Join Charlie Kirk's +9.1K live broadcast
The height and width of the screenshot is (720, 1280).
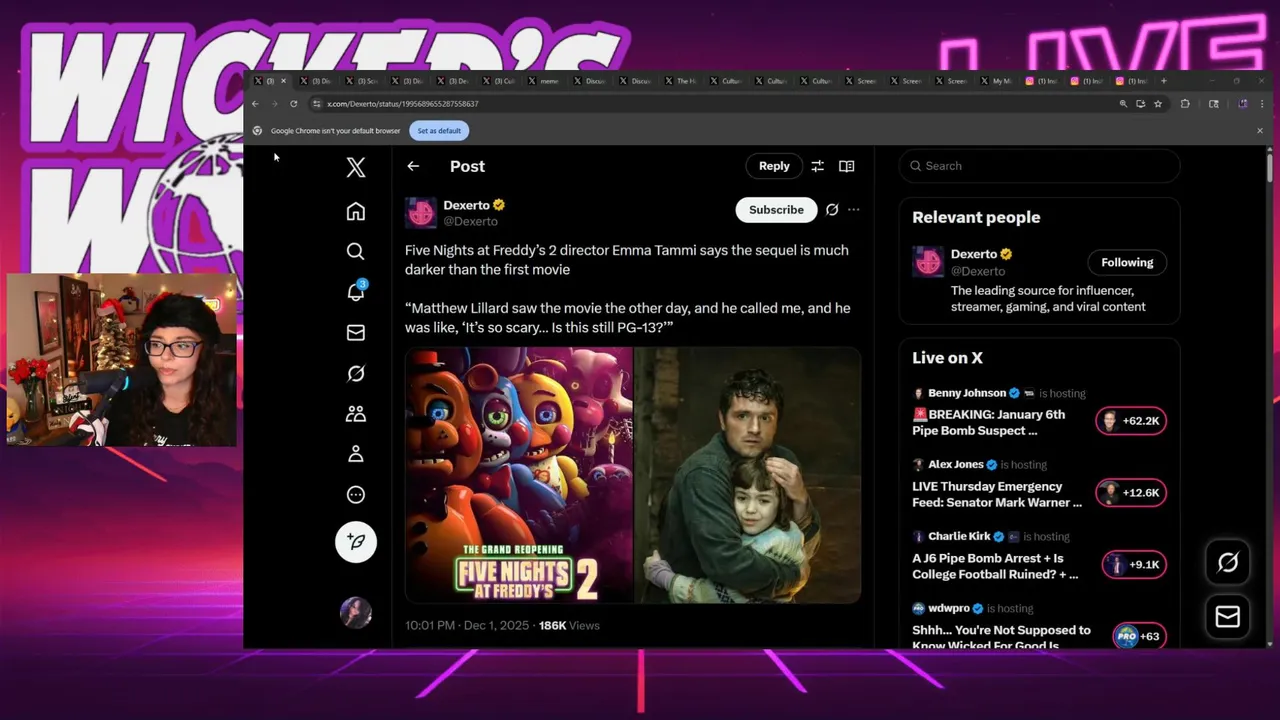tap(1134, 565)
